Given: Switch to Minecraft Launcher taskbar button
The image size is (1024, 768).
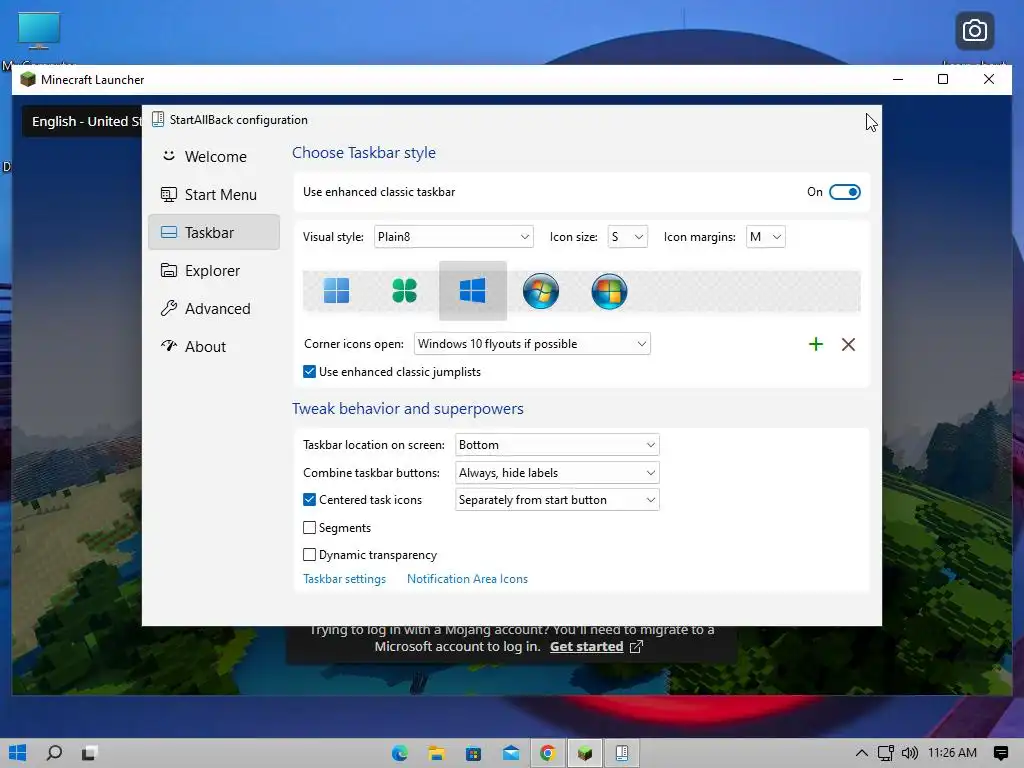Looking at the screenshot, I should (584, 754).
